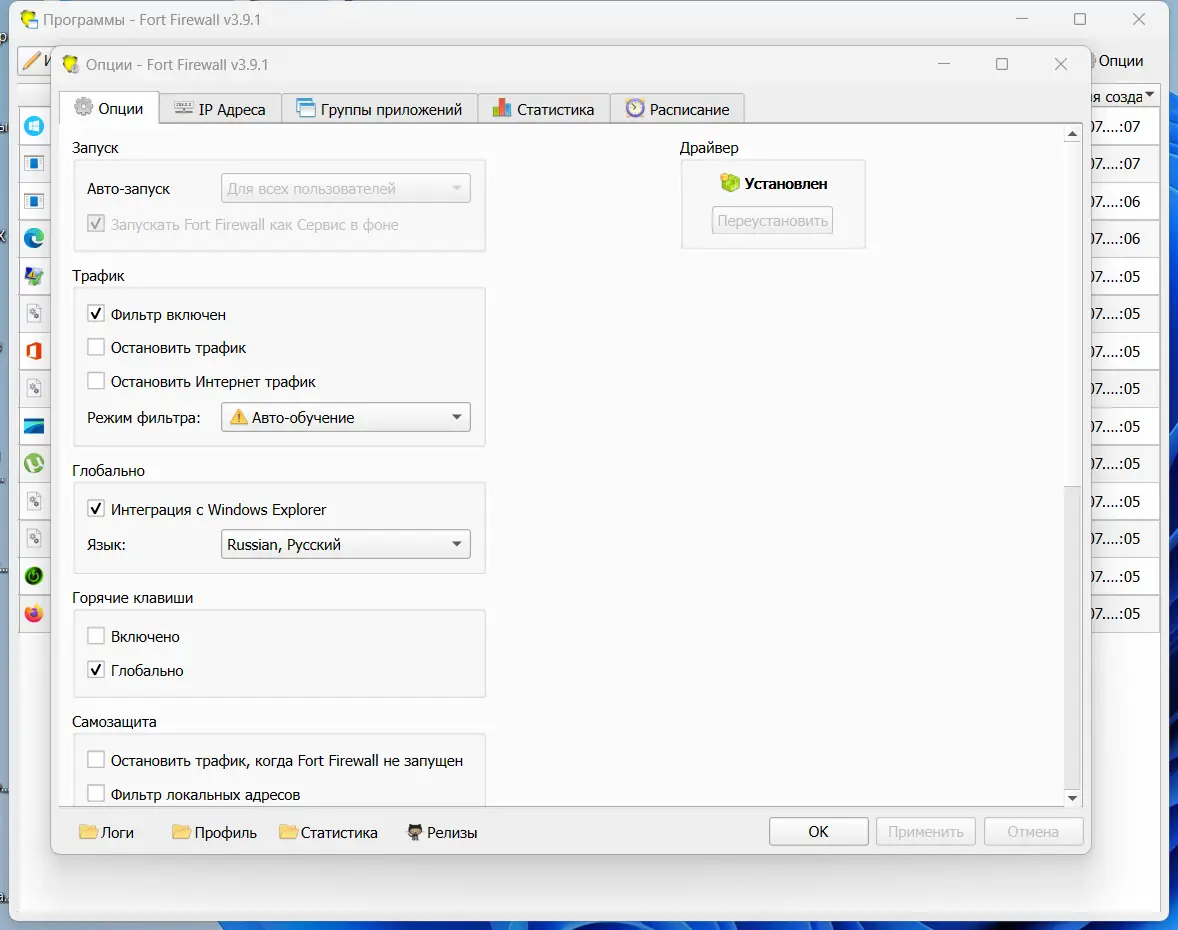Switch to the Группы приложений tab

coord(379,109)
